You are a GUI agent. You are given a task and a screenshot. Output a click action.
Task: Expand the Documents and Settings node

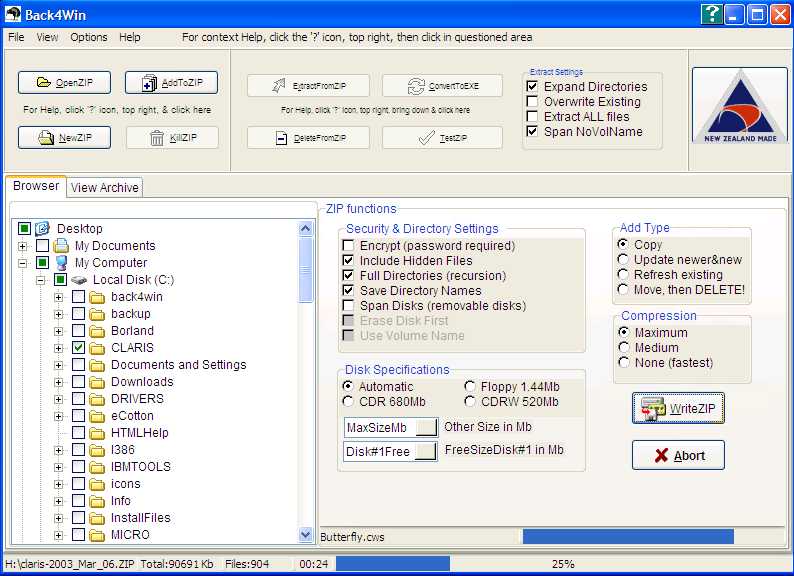pos(59,365)
